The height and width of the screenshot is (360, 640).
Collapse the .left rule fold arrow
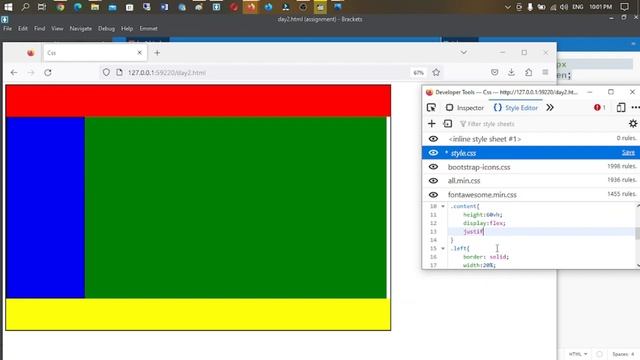pos(443,248)
